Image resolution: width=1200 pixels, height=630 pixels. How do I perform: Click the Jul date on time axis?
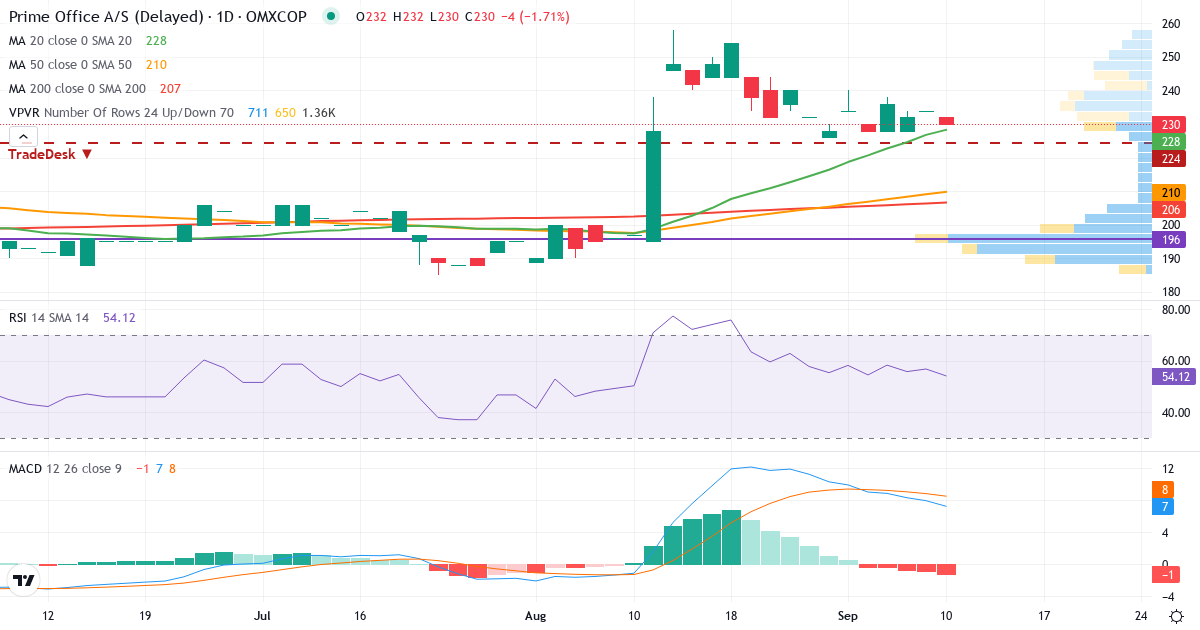[x=263, y=616]
